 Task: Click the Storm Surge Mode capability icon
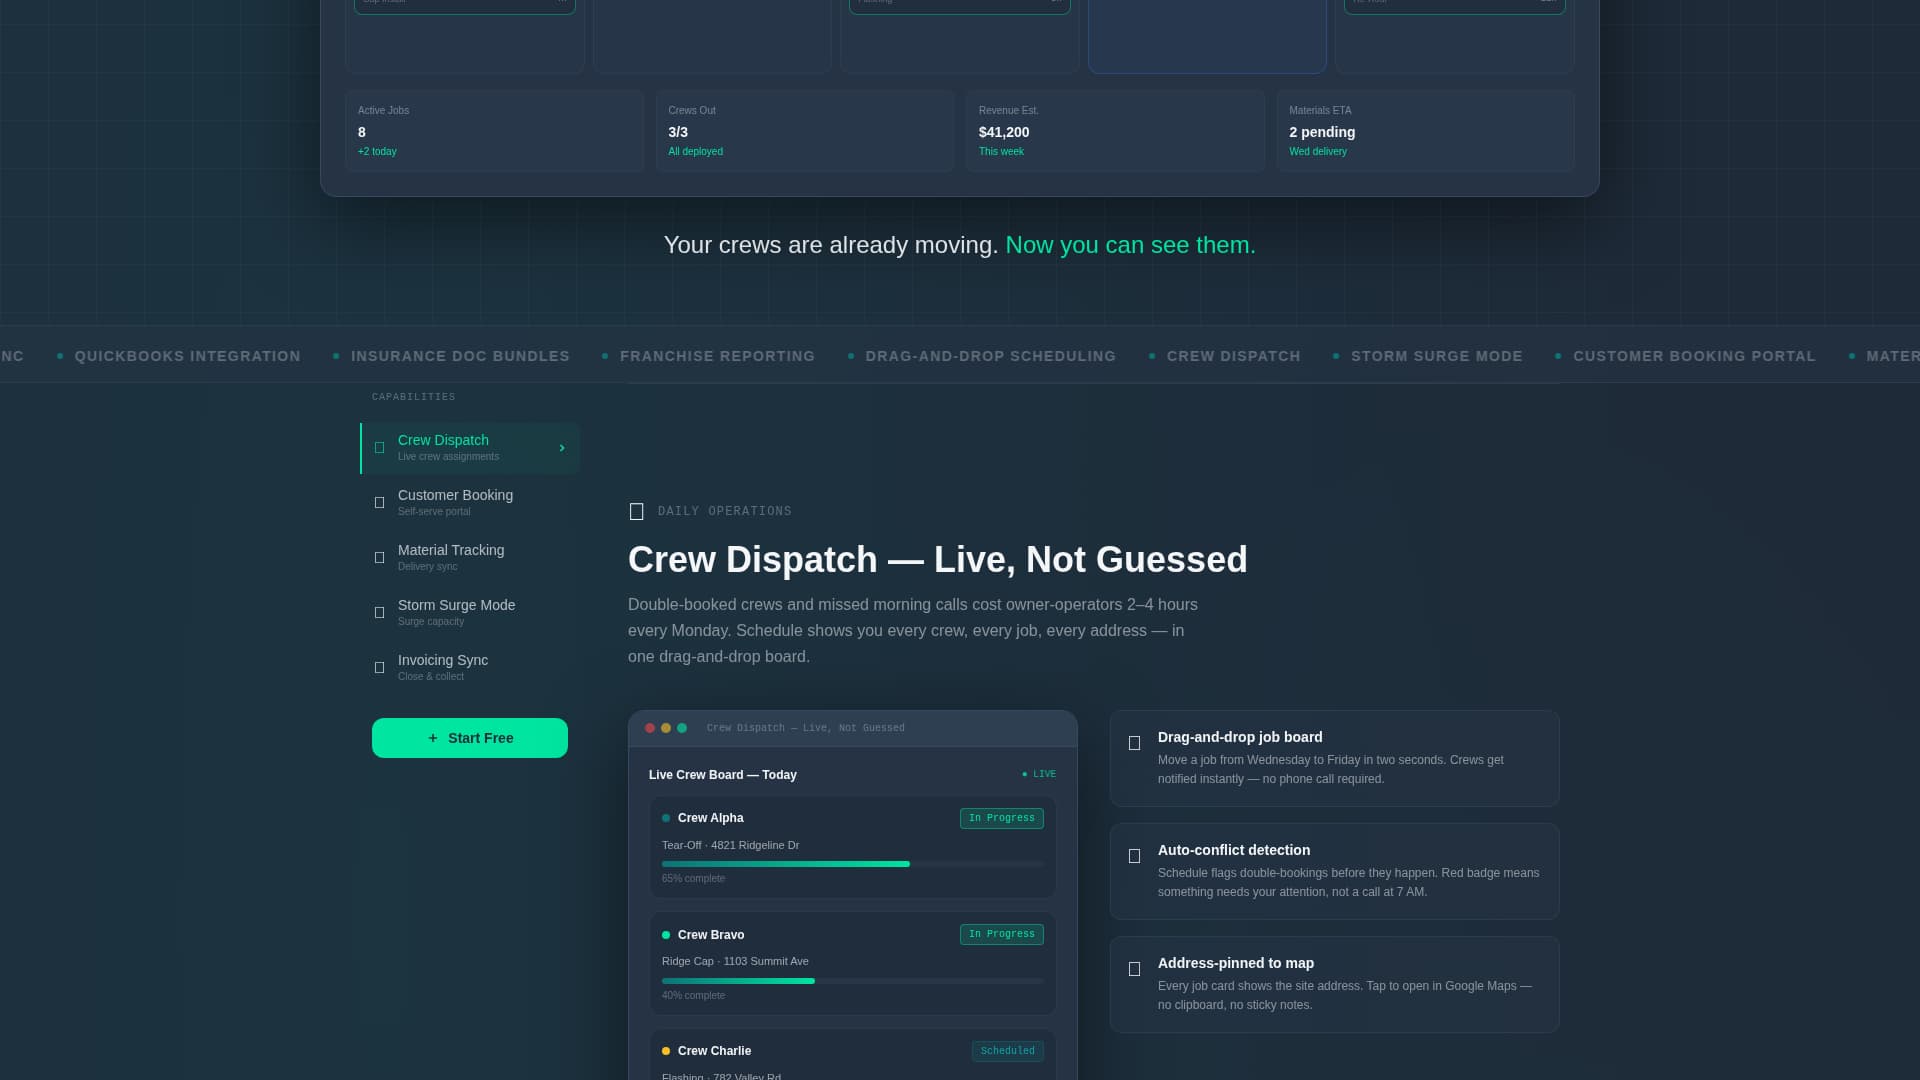click(379, 613)
